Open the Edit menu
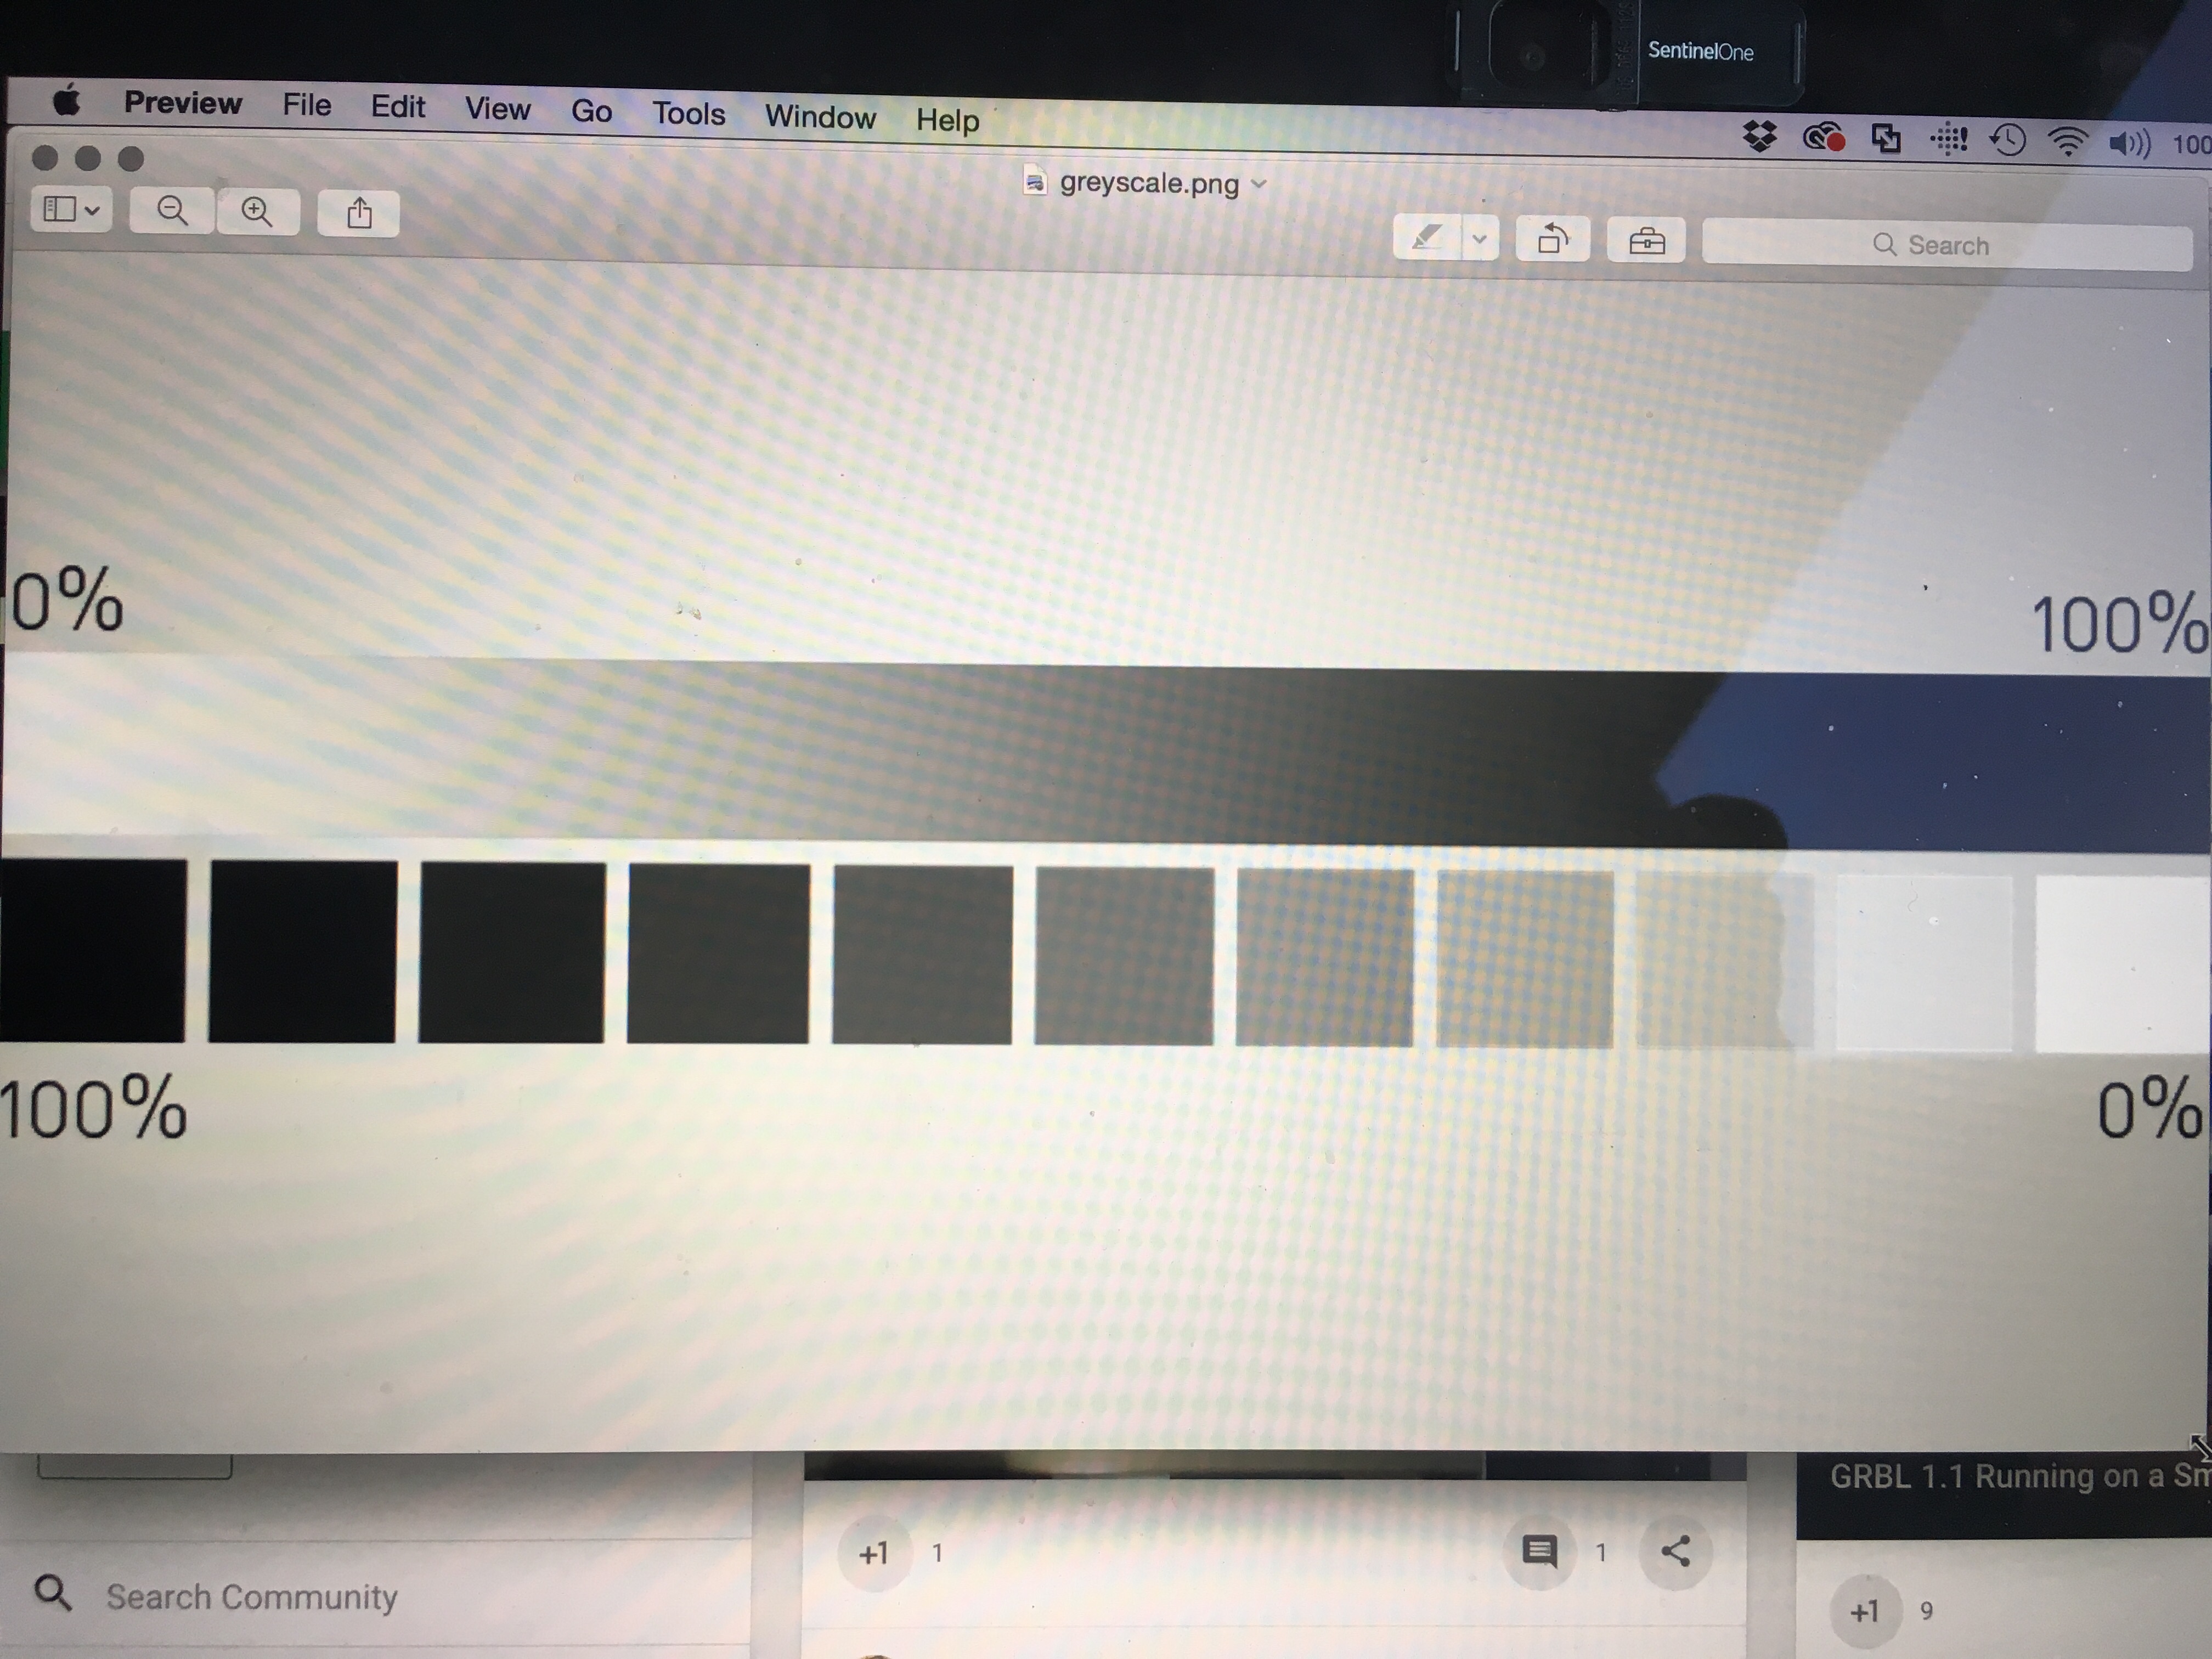The width and height of the screenshot is (2212, 1659). coord(398,106)
